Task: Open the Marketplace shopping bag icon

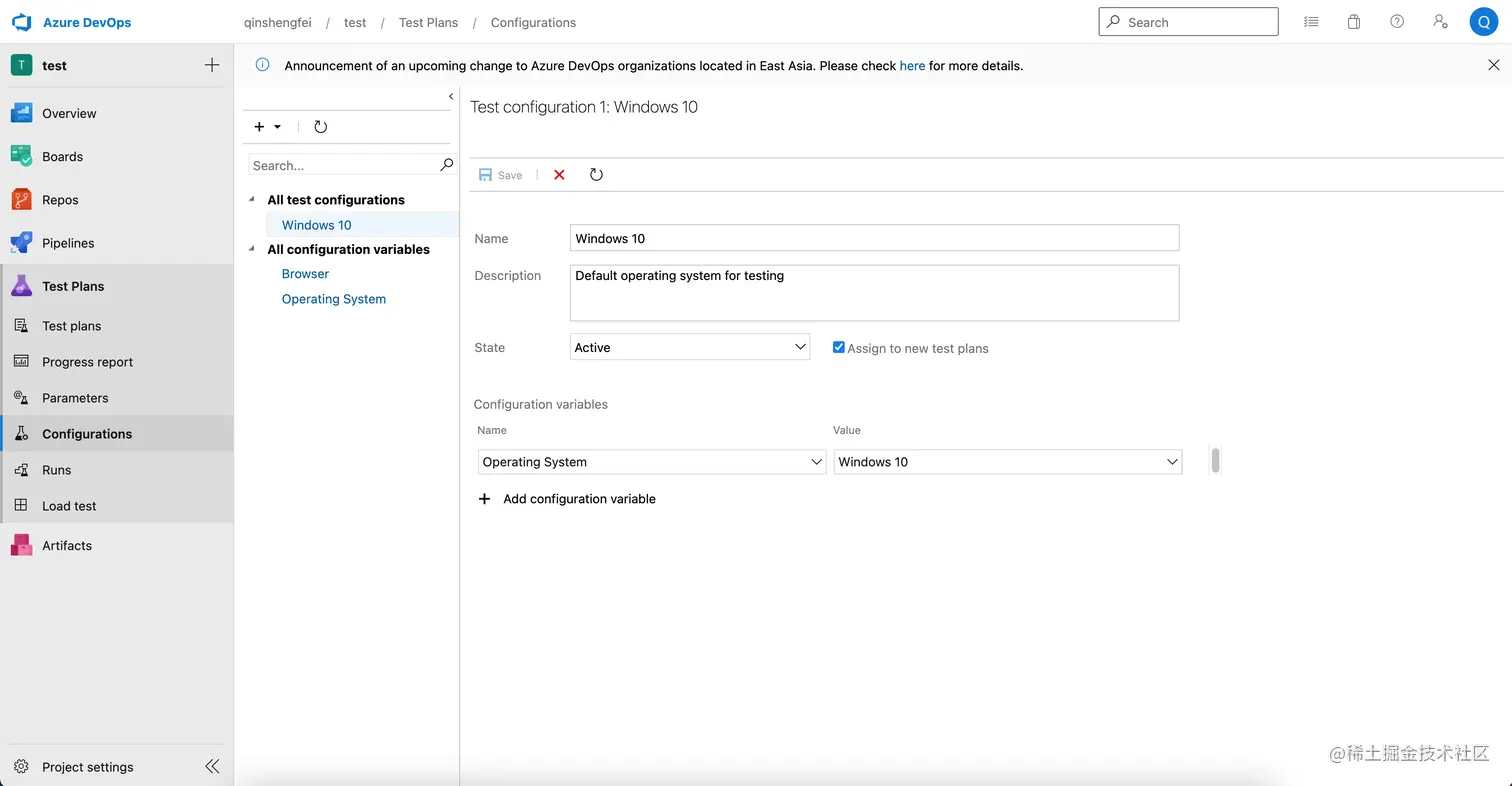Action: tap(1354, 22)
